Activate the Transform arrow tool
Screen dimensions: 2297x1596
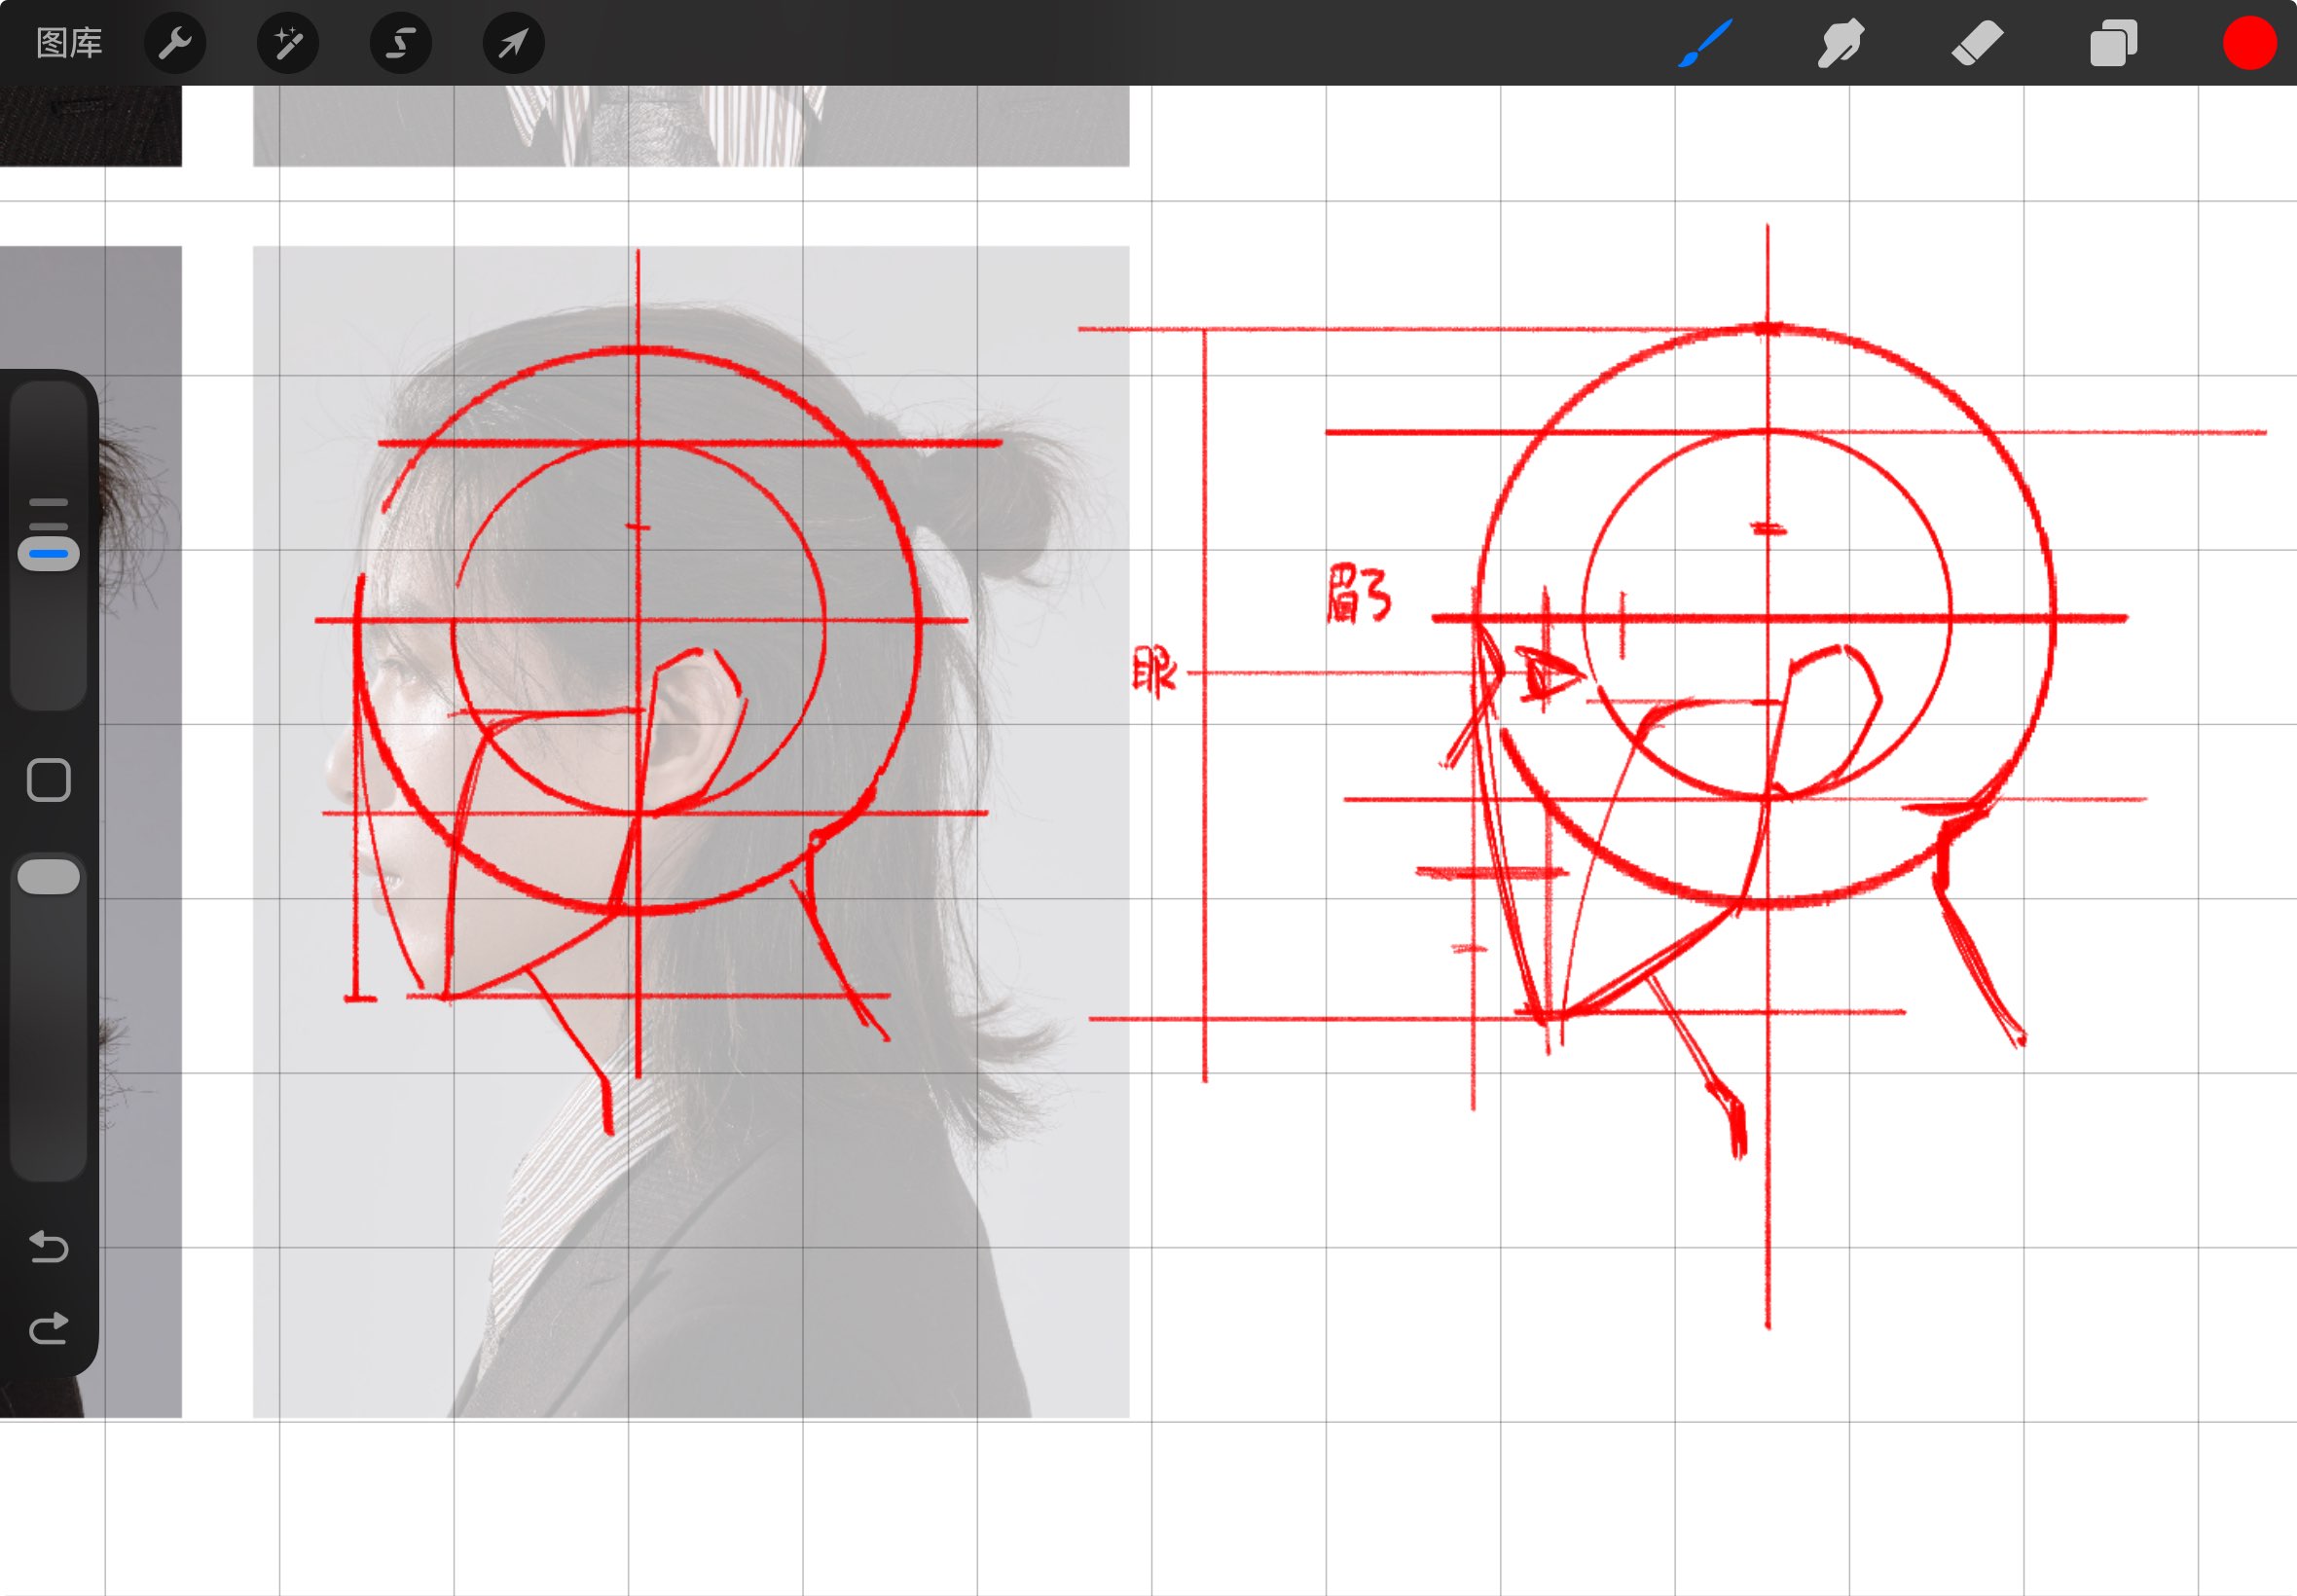point(514,43)
